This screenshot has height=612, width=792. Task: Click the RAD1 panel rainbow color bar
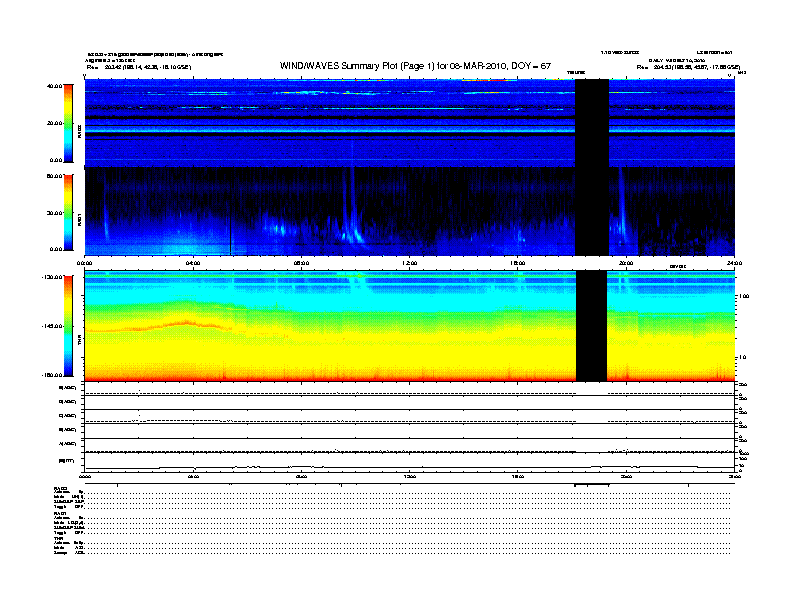(x=68, y=213)
